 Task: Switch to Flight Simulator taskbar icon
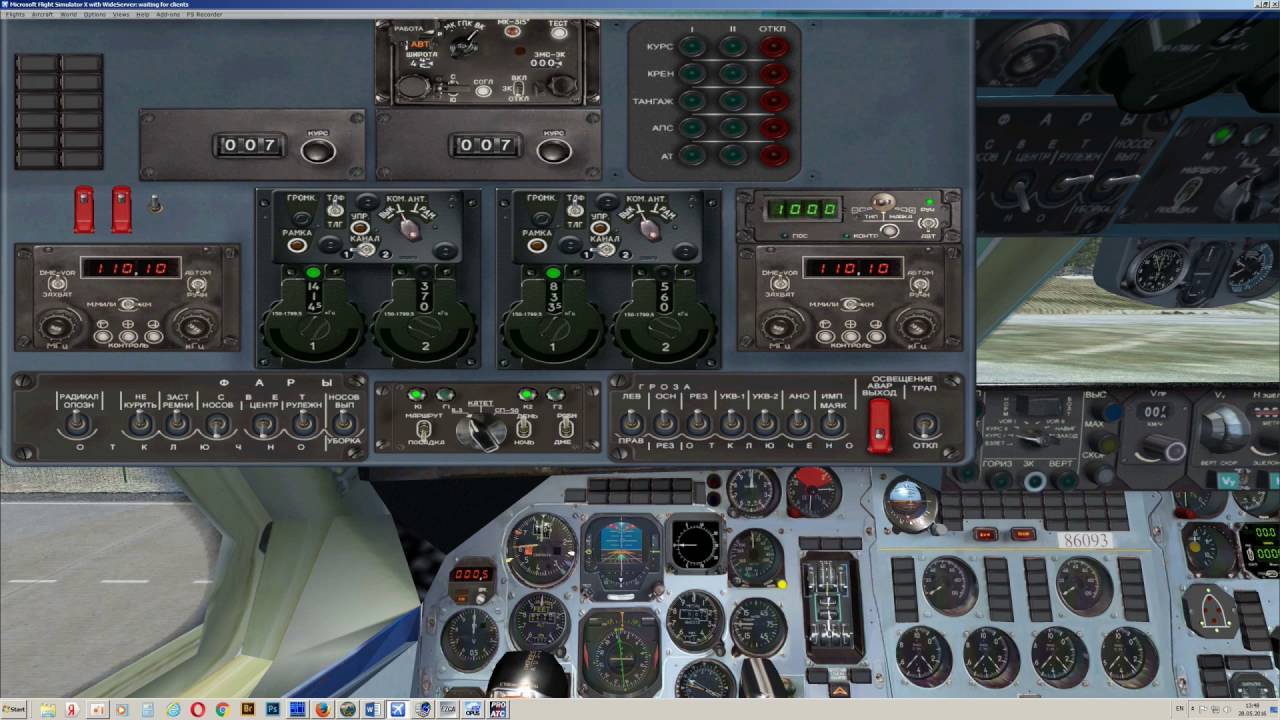(x=397, y=709)
